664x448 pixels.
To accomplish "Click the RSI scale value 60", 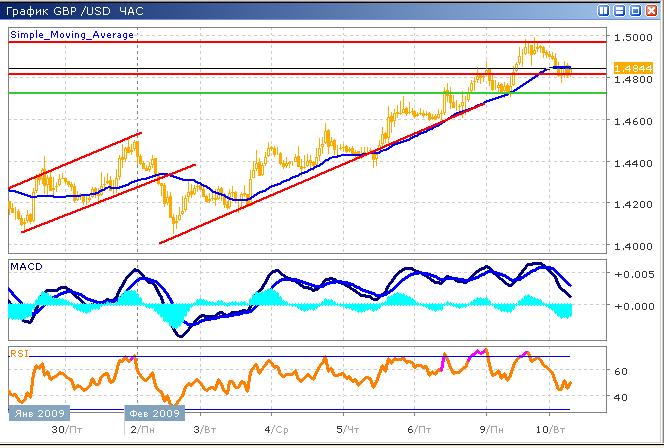I will point(619,371).
